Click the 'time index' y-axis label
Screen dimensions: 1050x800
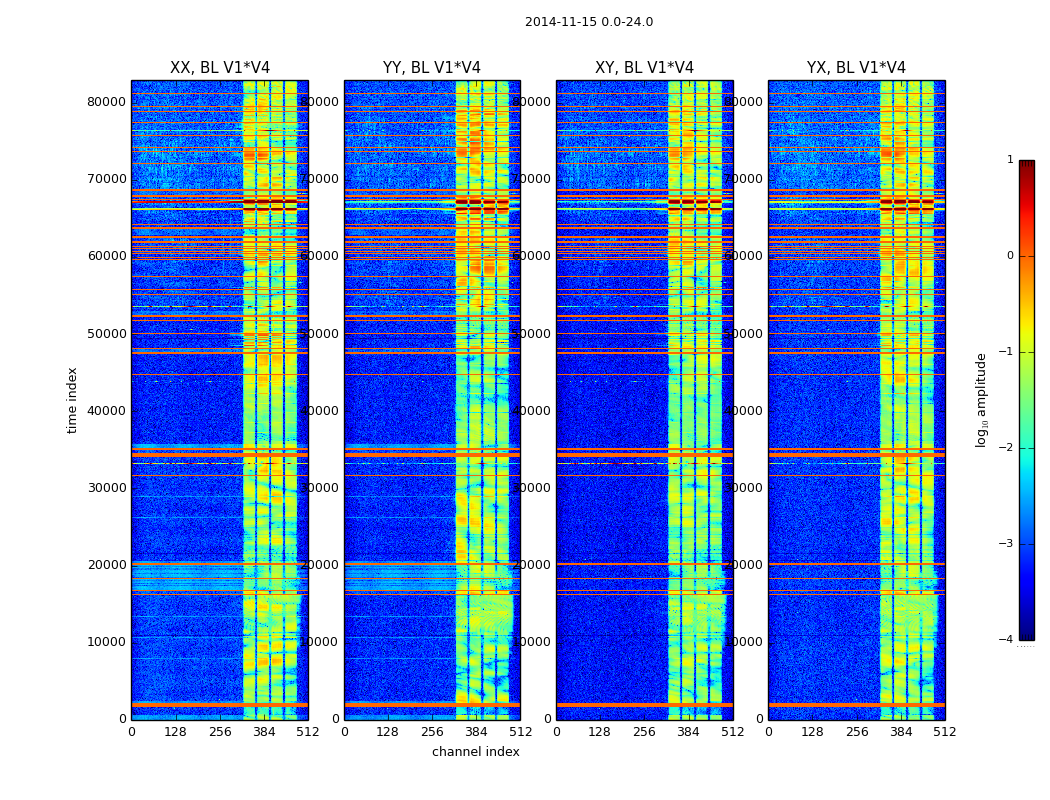click(72, 400)
